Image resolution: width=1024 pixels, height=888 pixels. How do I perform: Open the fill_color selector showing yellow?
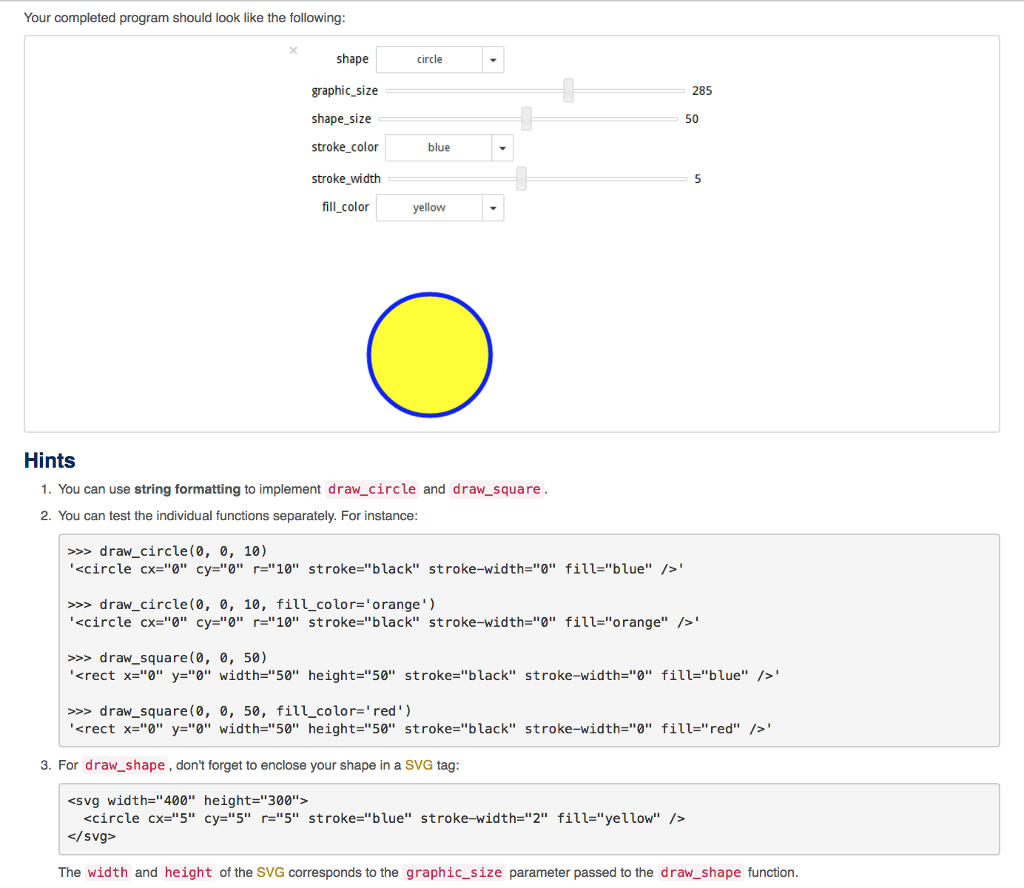click(430, 207)
